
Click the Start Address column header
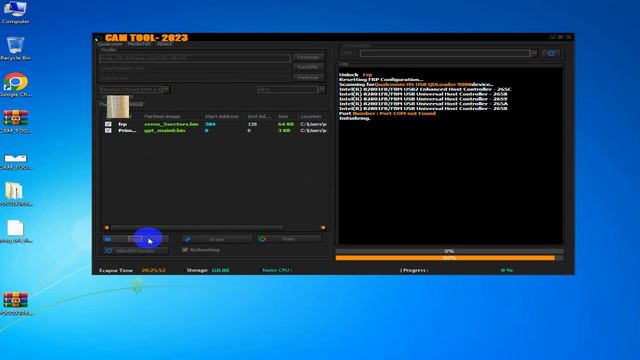click(222, 116)
